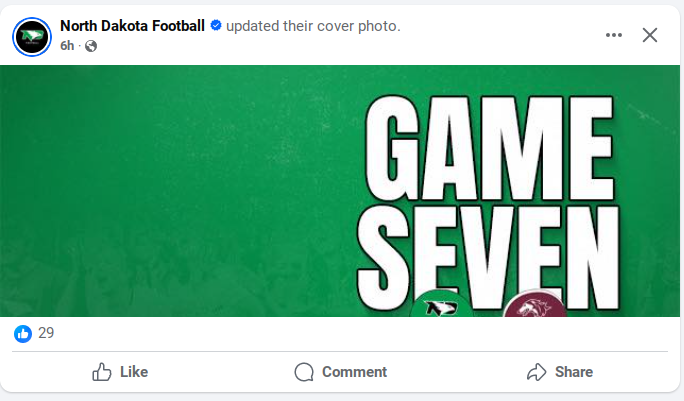Click the blue thumbs-up reaction icon
The width and height of the screenshot is (684, 401).
23,333
